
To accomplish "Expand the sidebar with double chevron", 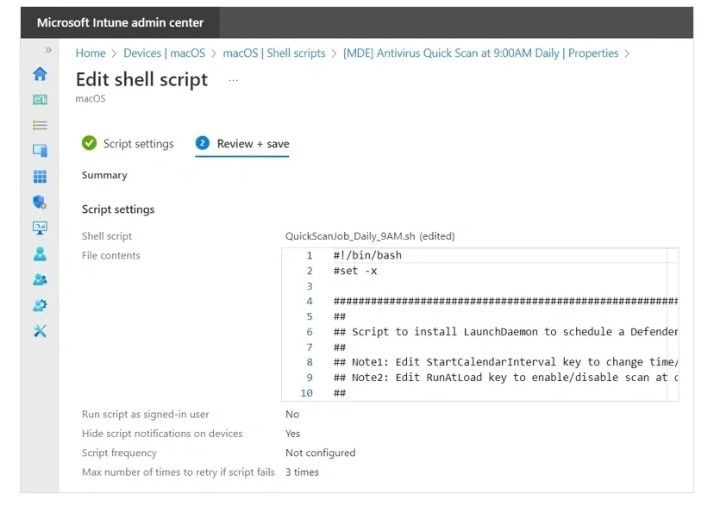I will (x=48, y=50).
